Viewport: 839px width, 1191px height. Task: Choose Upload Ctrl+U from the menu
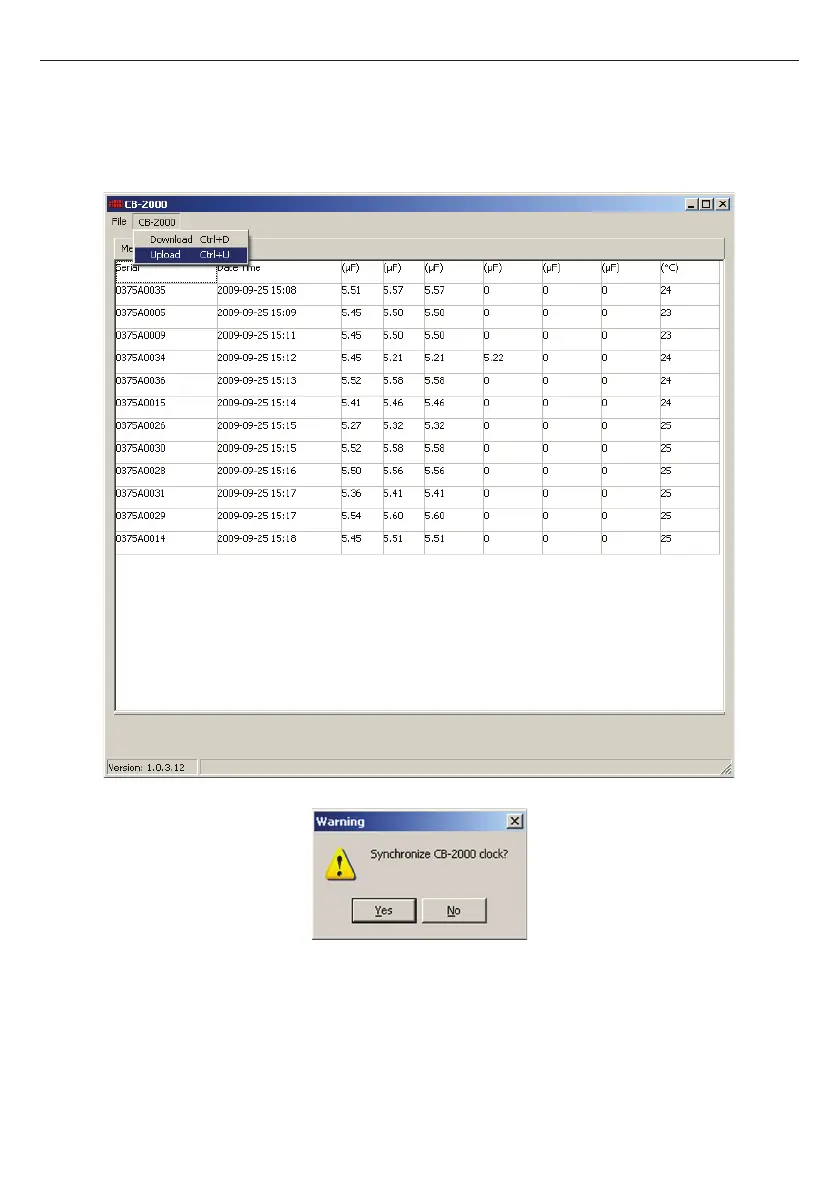[x=191, y=254]
